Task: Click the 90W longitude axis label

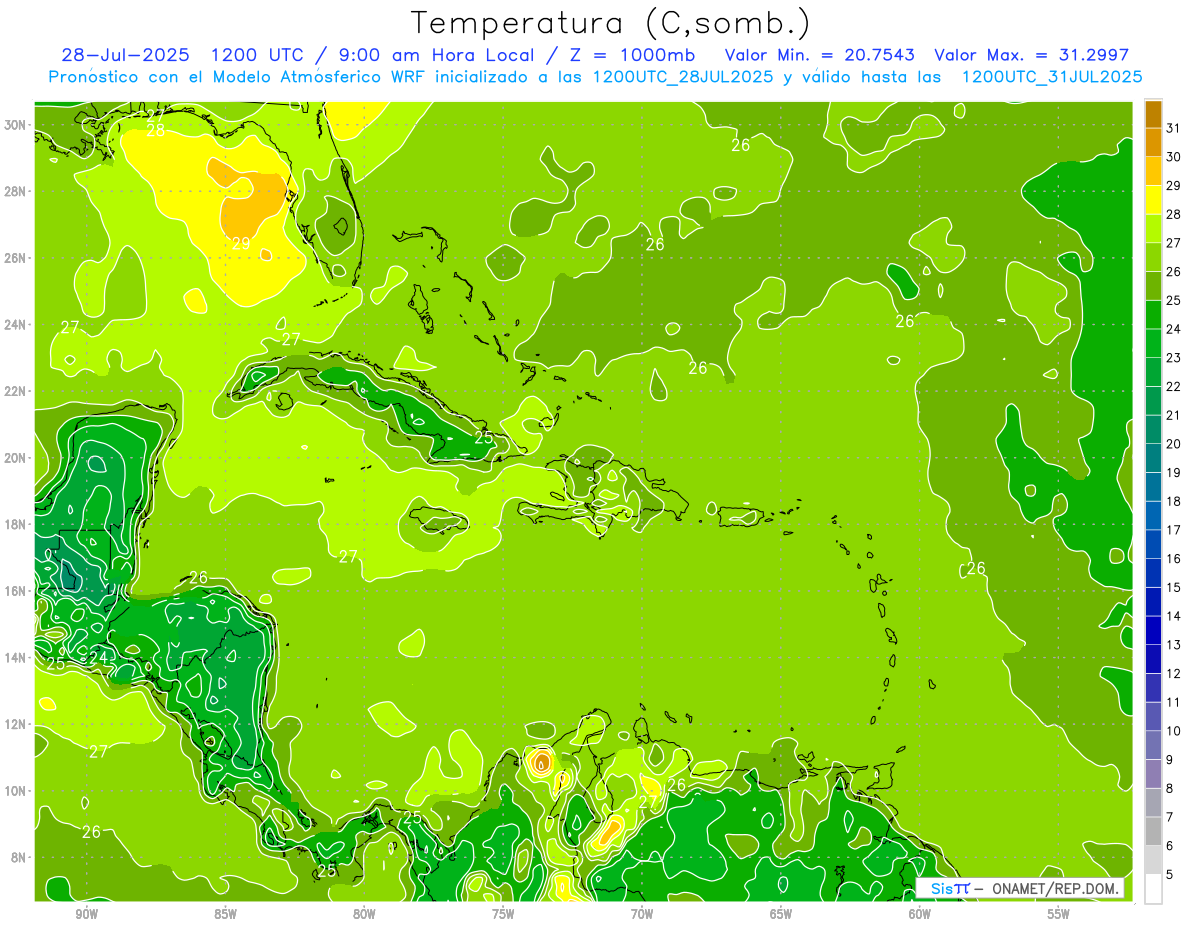Action: 86,915
